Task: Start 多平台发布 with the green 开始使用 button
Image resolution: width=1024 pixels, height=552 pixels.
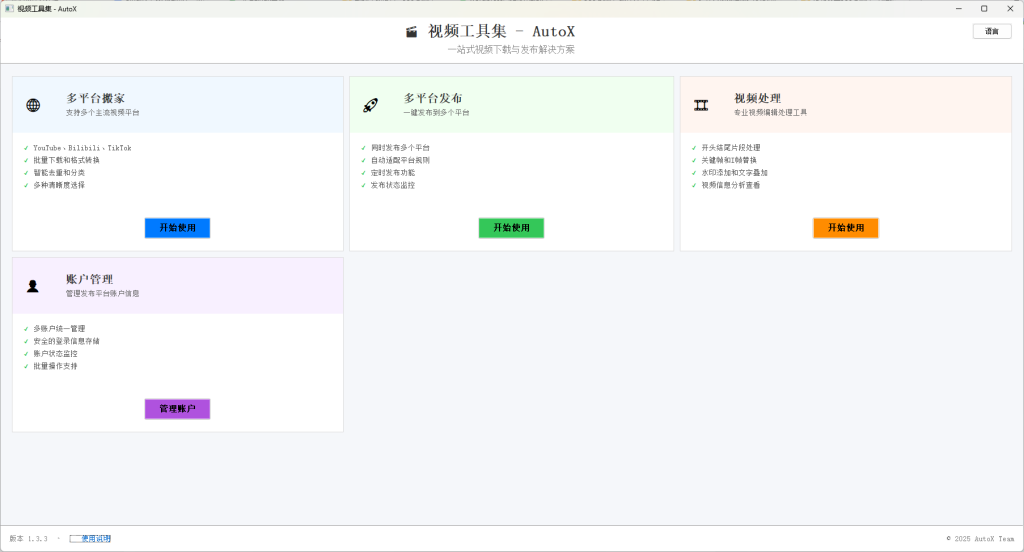Action: pos(511,228)
